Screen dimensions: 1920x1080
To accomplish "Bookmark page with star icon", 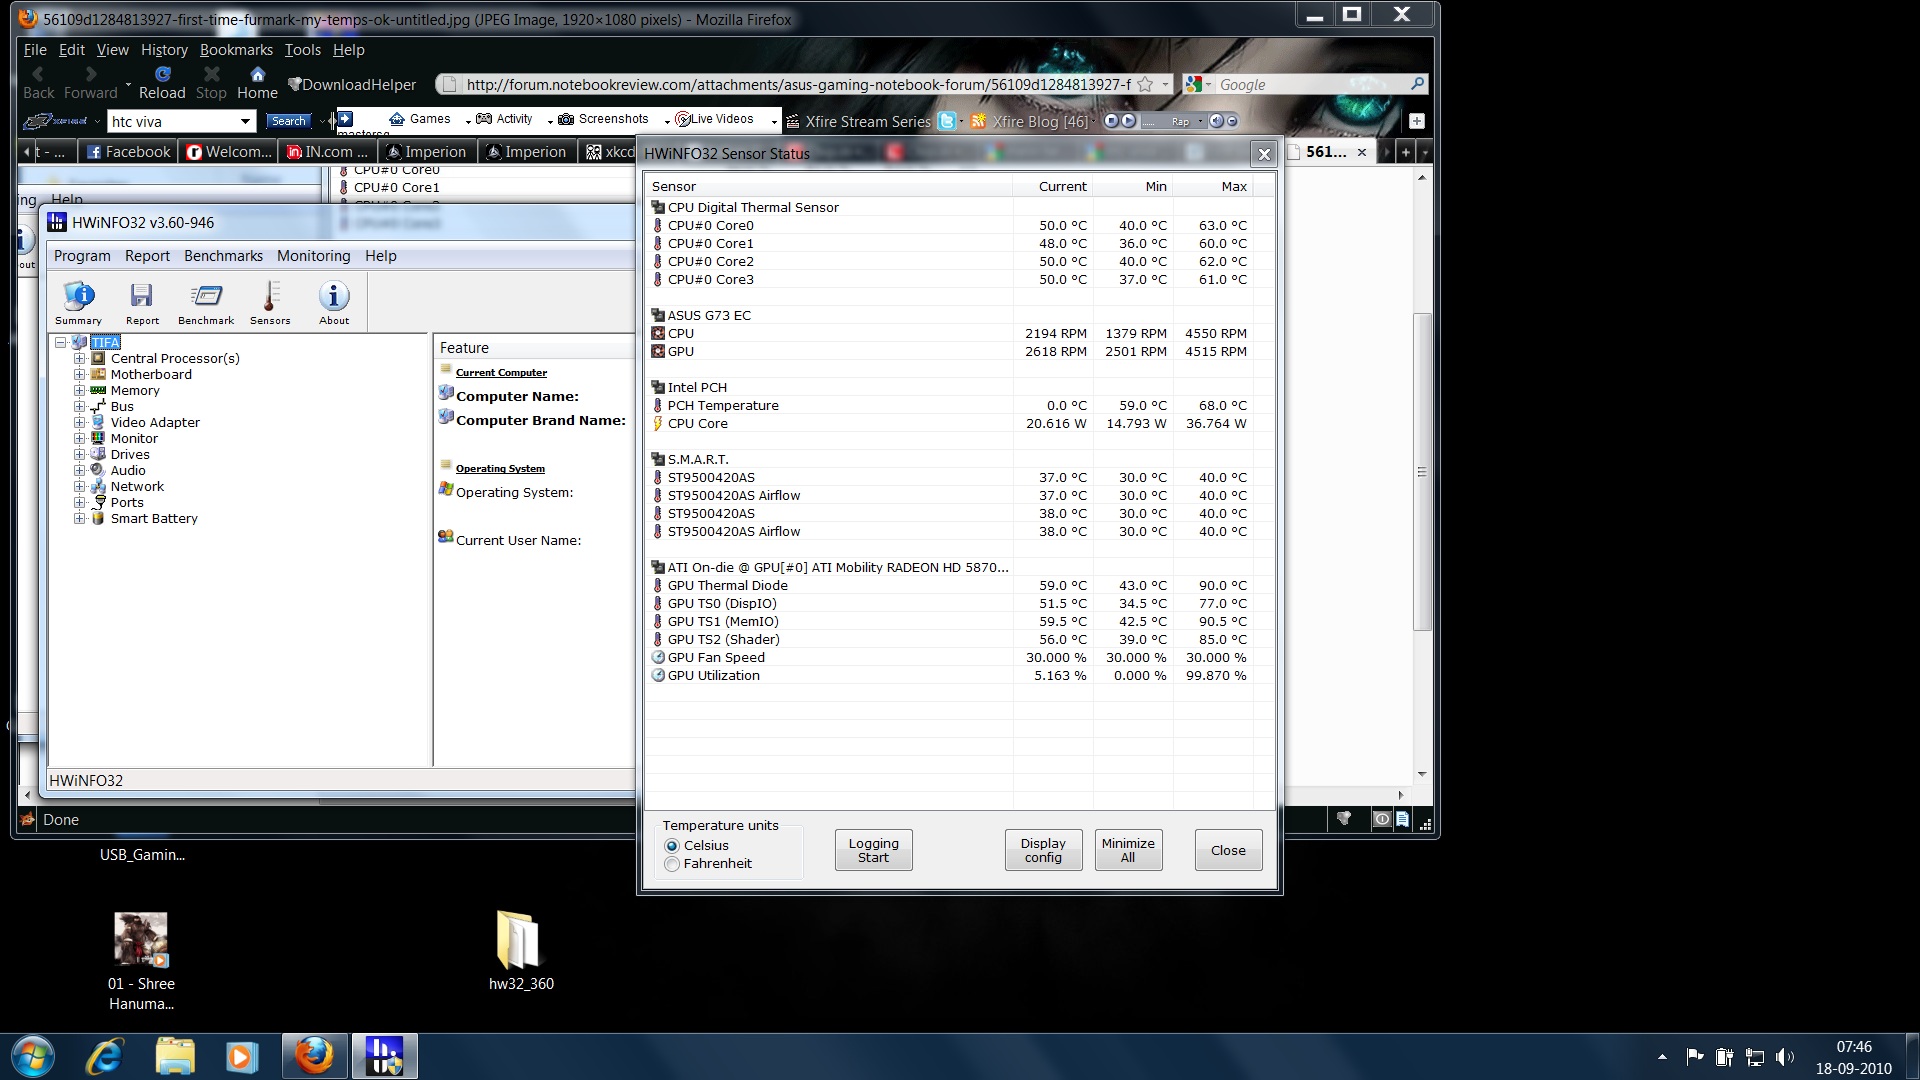I will (1145, 85).
